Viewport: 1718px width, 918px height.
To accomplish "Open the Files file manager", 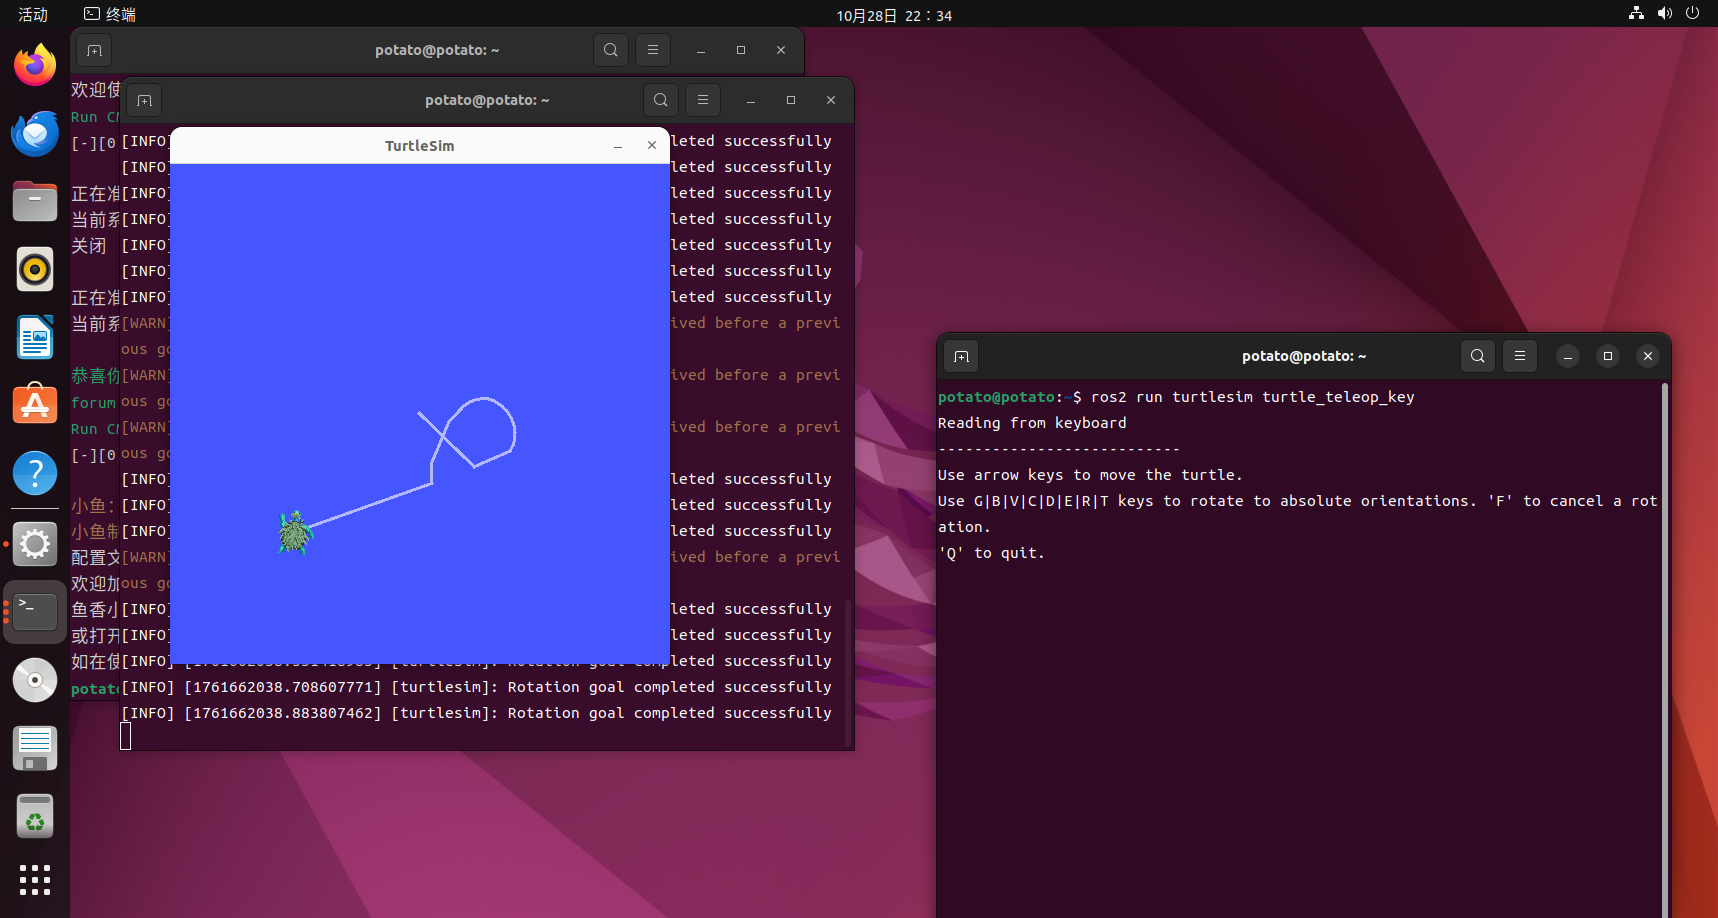I will pyautogui.click(x=34, y=201).
